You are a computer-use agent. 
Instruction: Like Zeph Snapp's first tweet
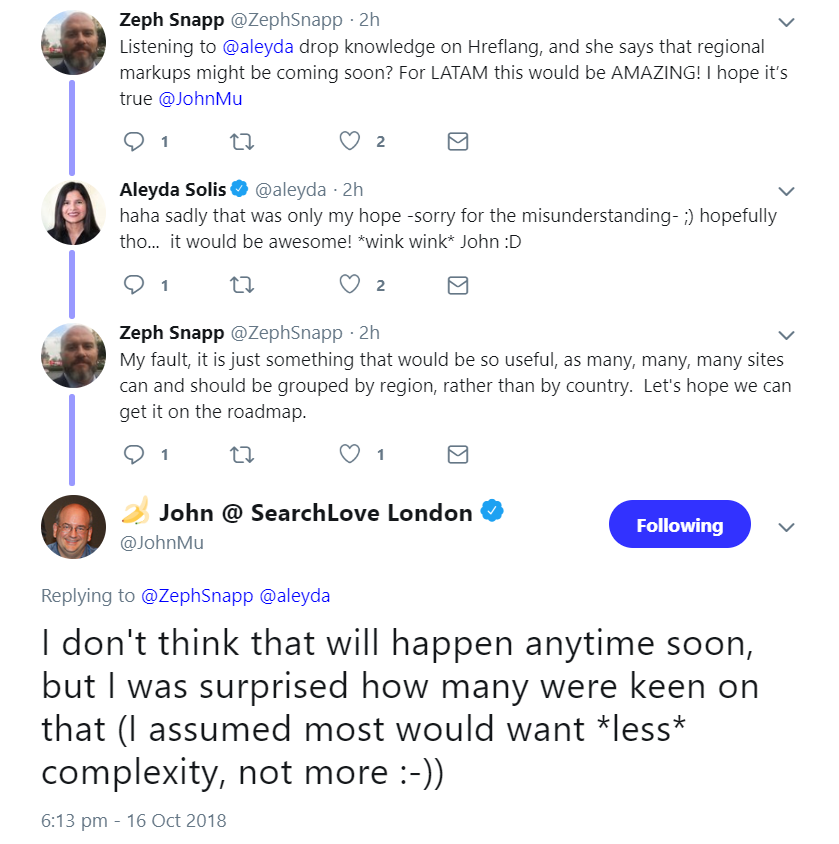pos(349,142)
